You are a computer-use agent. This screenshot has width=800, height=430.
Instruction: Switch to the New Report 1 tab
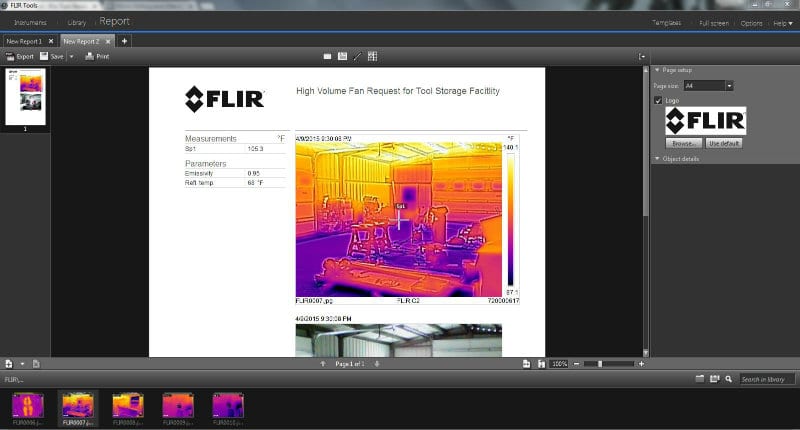[25, 41]
